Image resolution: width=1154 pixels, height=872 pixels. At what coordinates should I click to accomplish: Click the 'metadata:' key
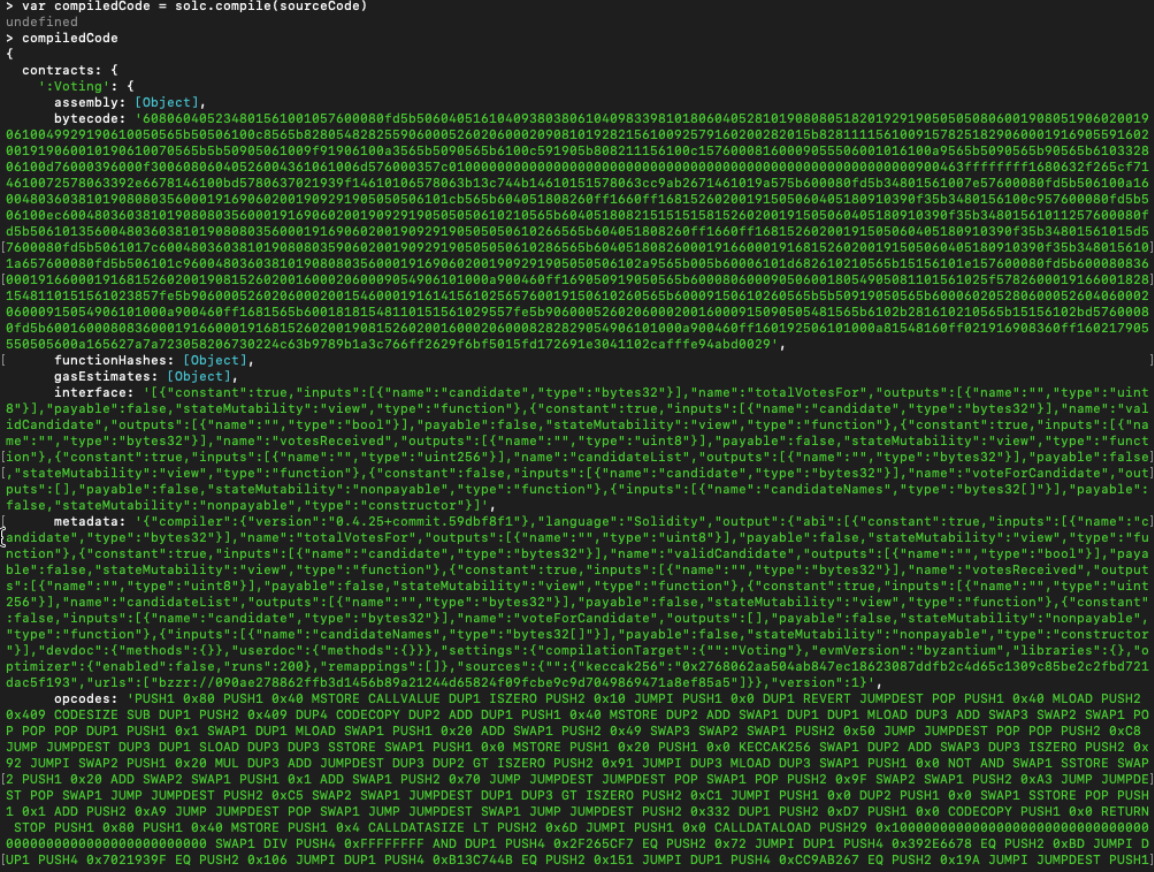point(90,522)
